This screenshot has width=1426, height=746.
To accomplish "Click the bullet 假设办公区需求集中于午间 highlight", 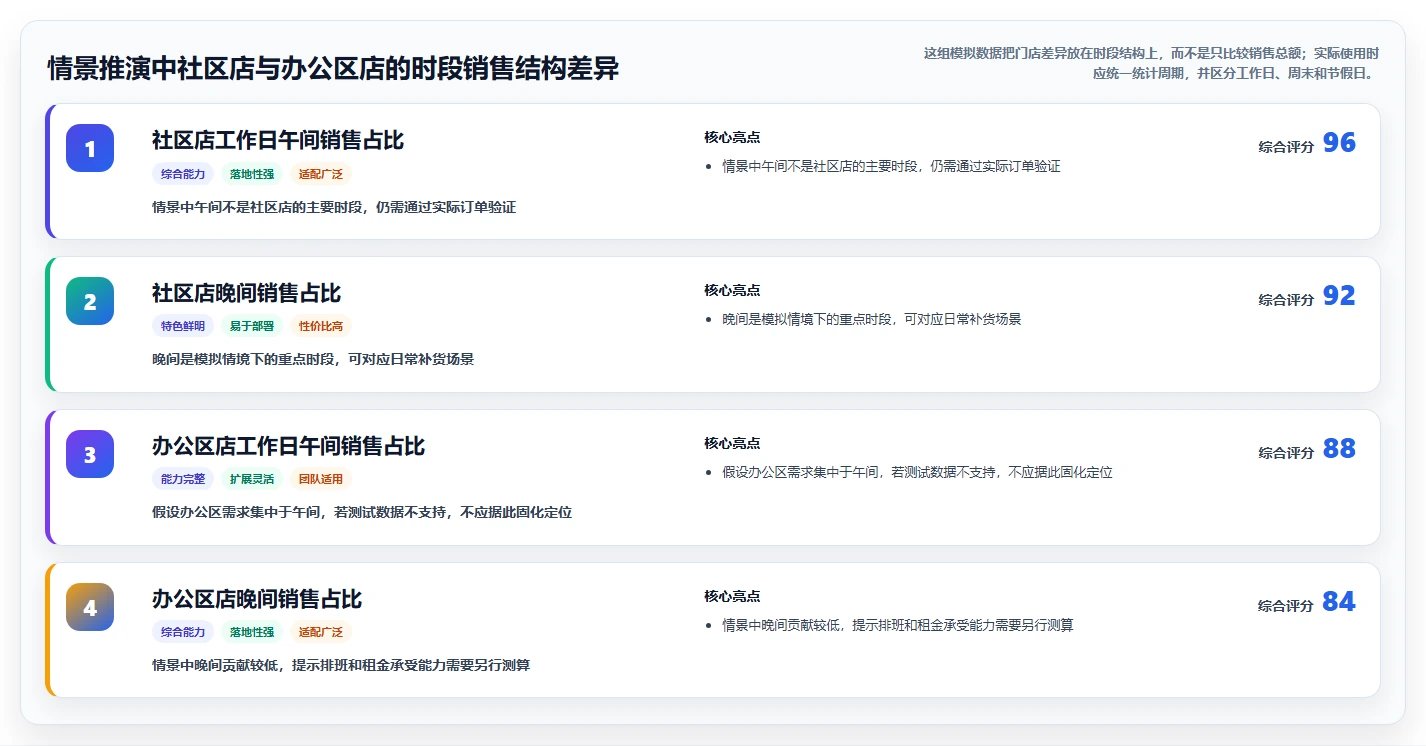I will coord(917,473).
